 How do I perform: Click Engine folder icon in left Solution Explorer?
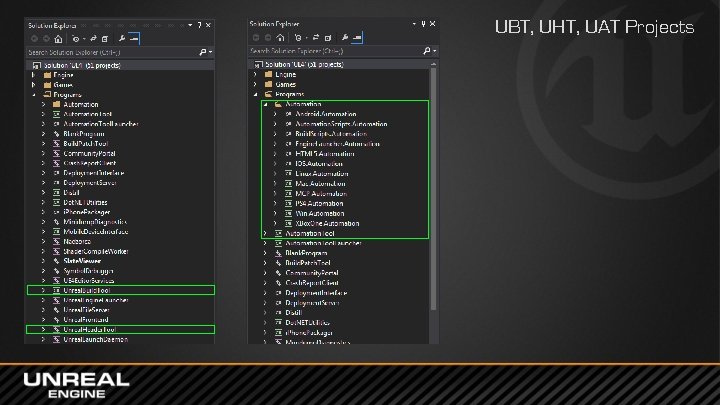click(47, 75)
